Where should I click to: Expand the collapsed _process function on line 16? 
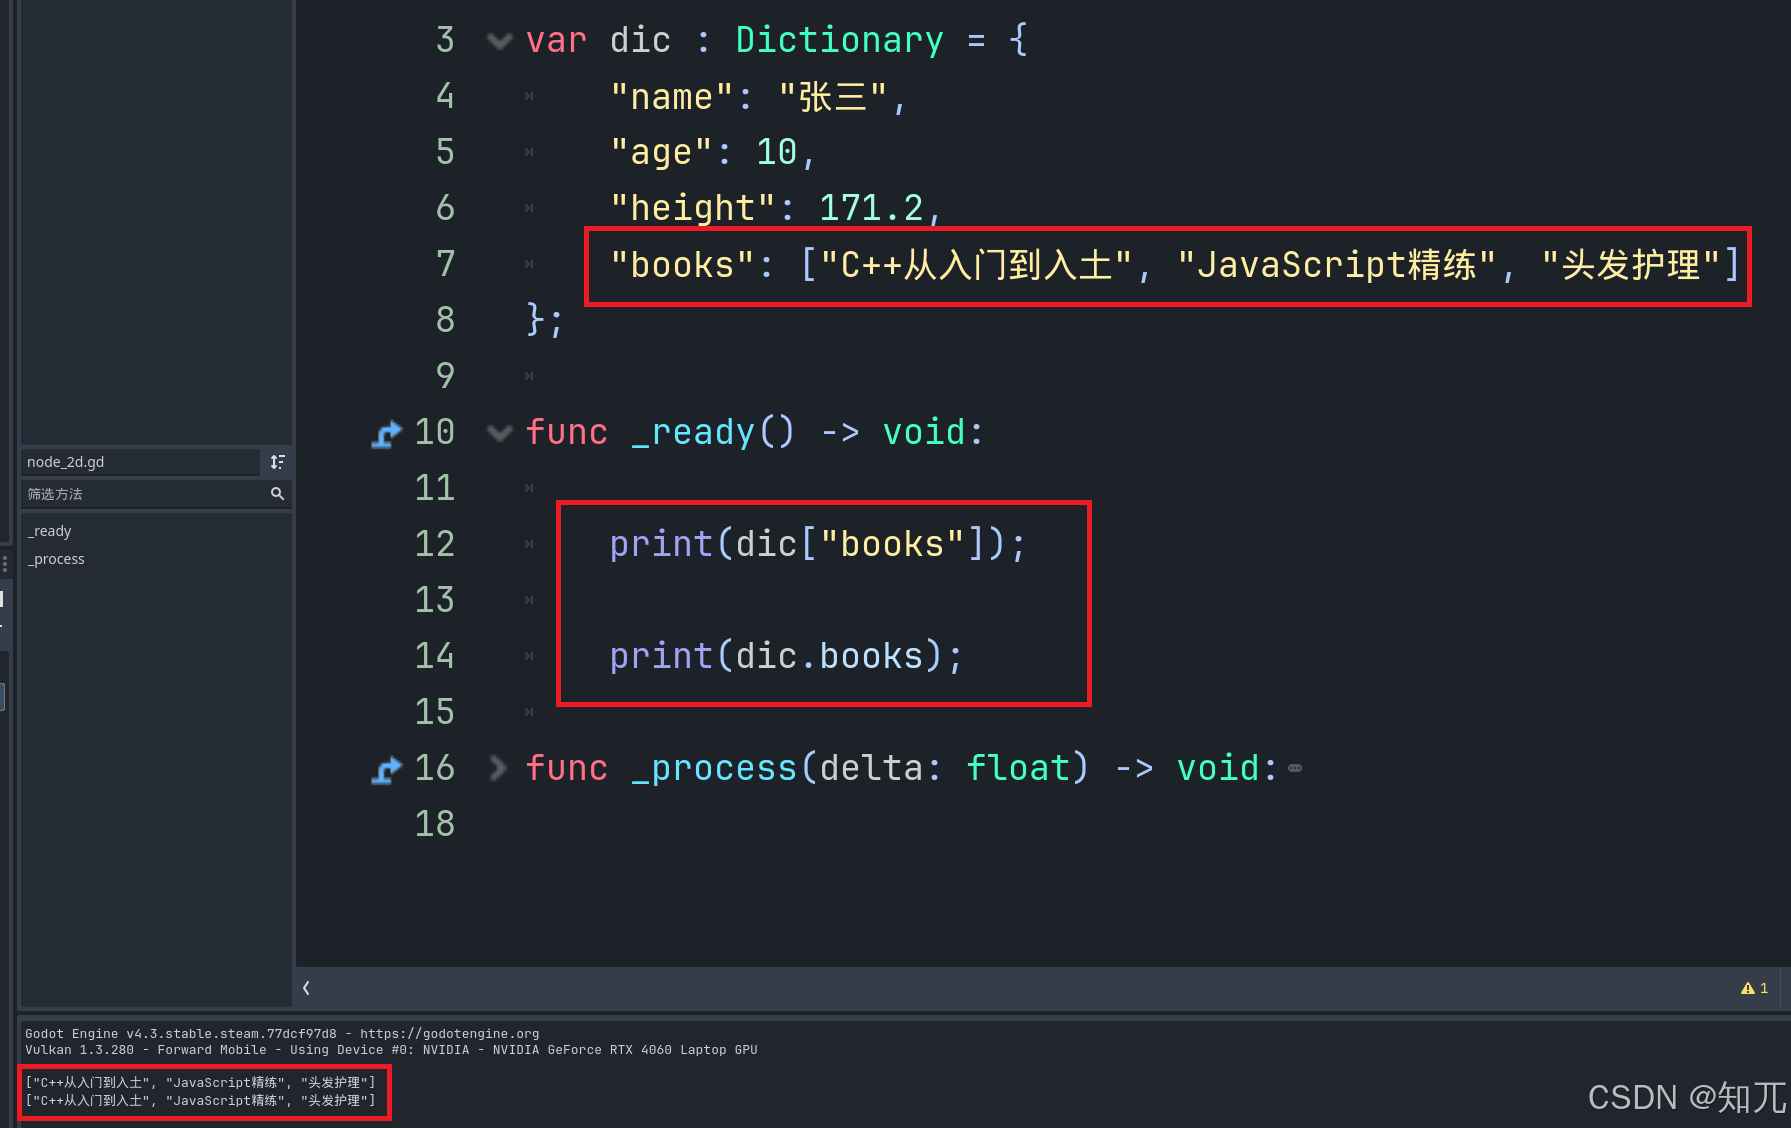497,768
